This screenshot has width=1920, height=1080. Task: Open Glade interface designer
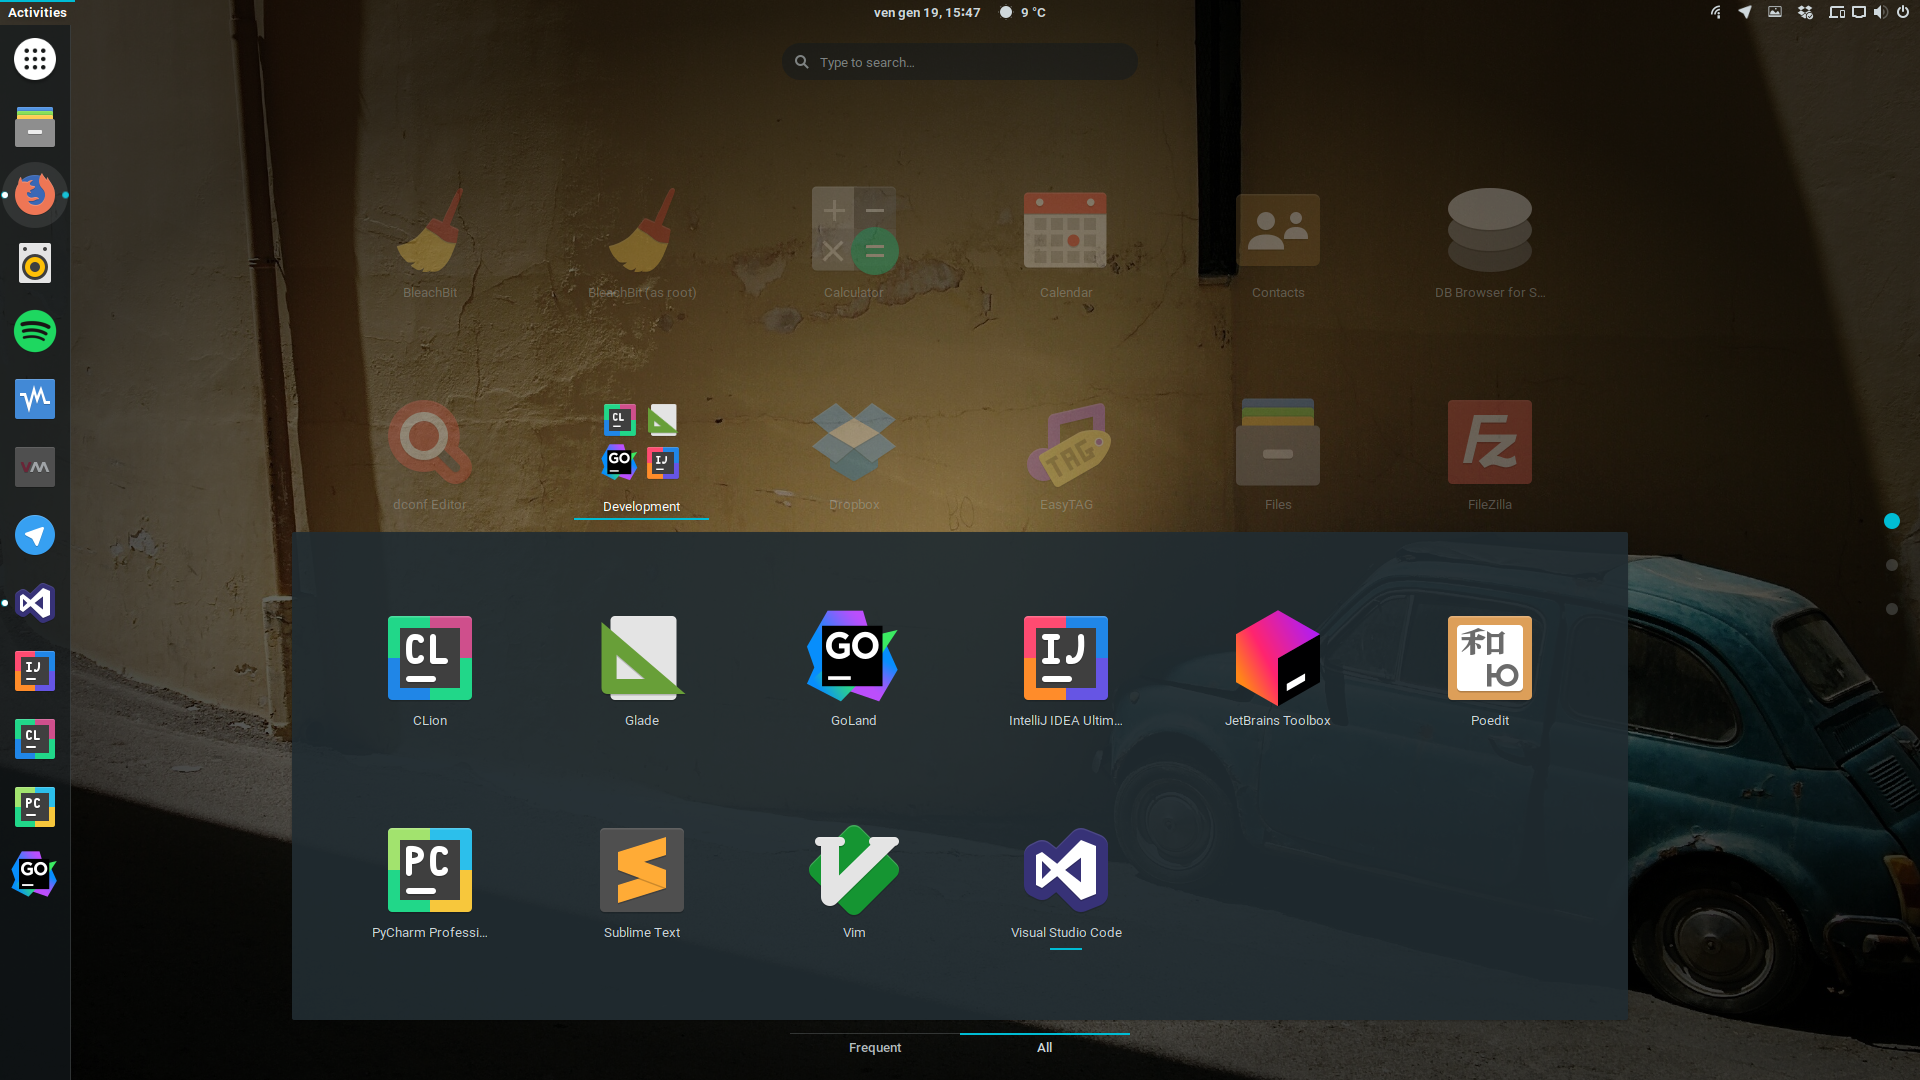pyautogui.click(x=641, y=658)
